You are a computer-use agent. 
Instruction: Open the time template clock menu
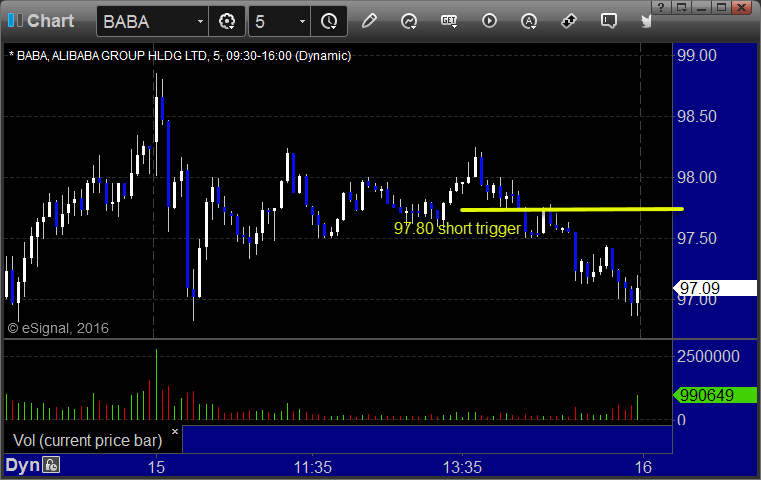pos(329,21)
